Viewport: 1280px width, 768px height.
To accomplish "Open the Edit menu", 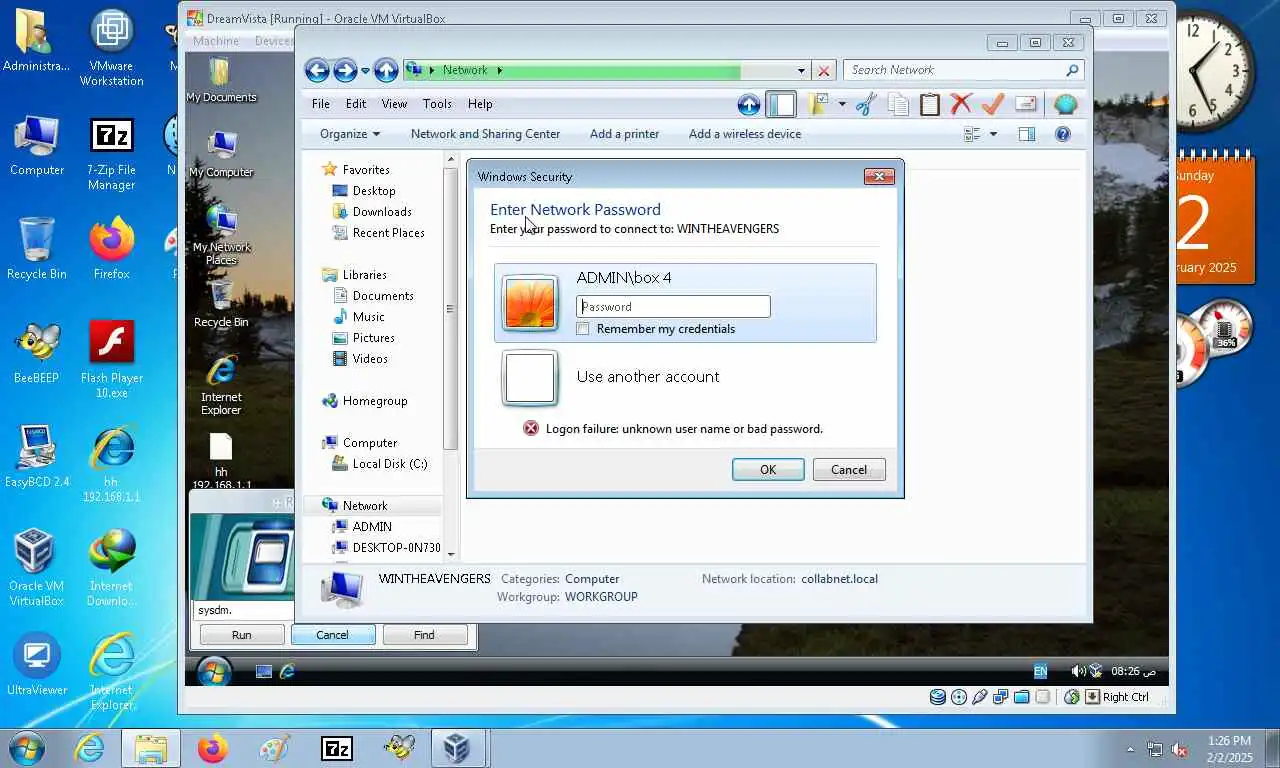I will [356, 104].
